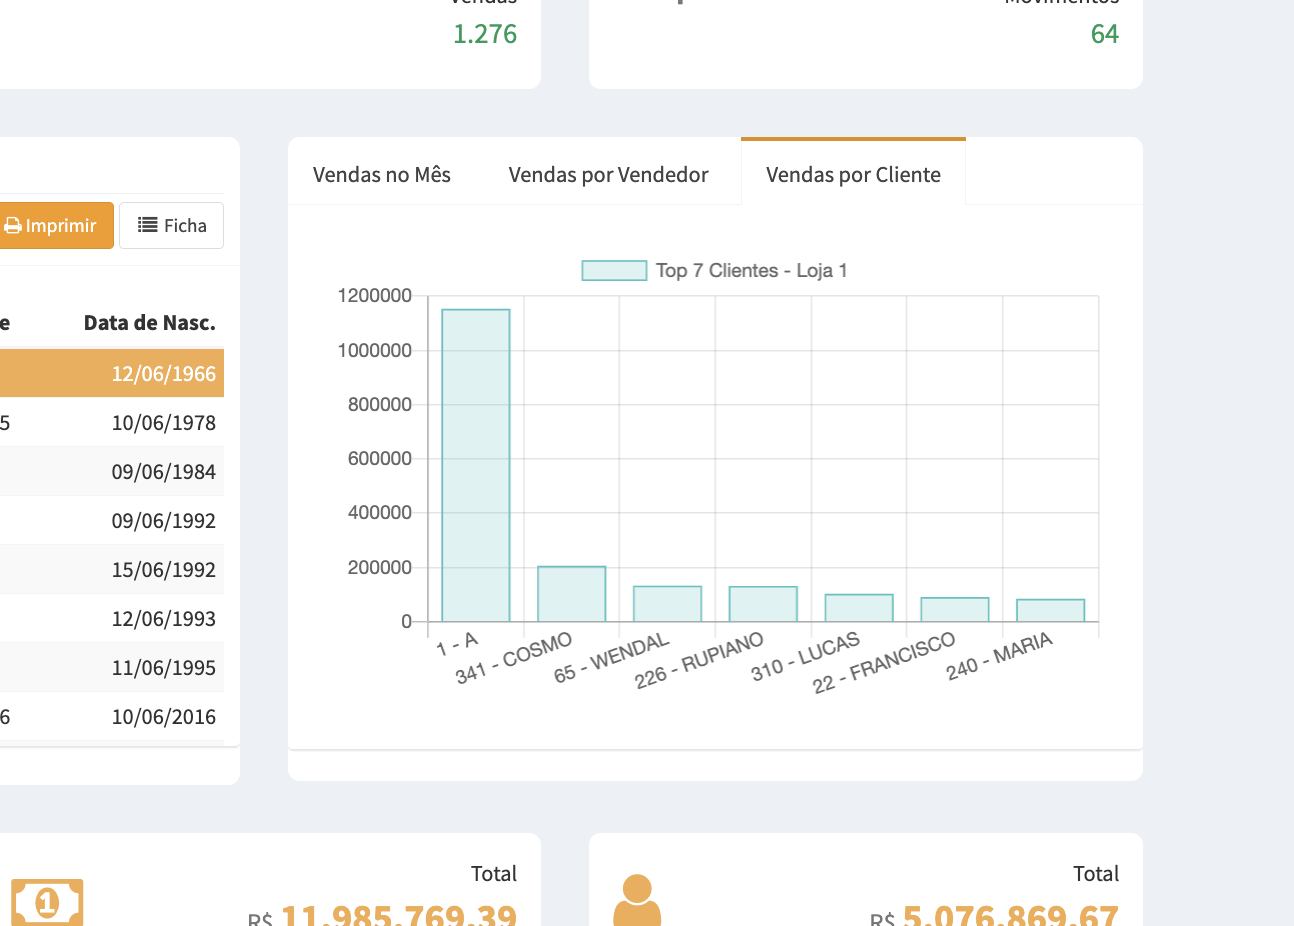
Task: Click the orange person icon
Action: pyautogui.click(x=637, y=900)
